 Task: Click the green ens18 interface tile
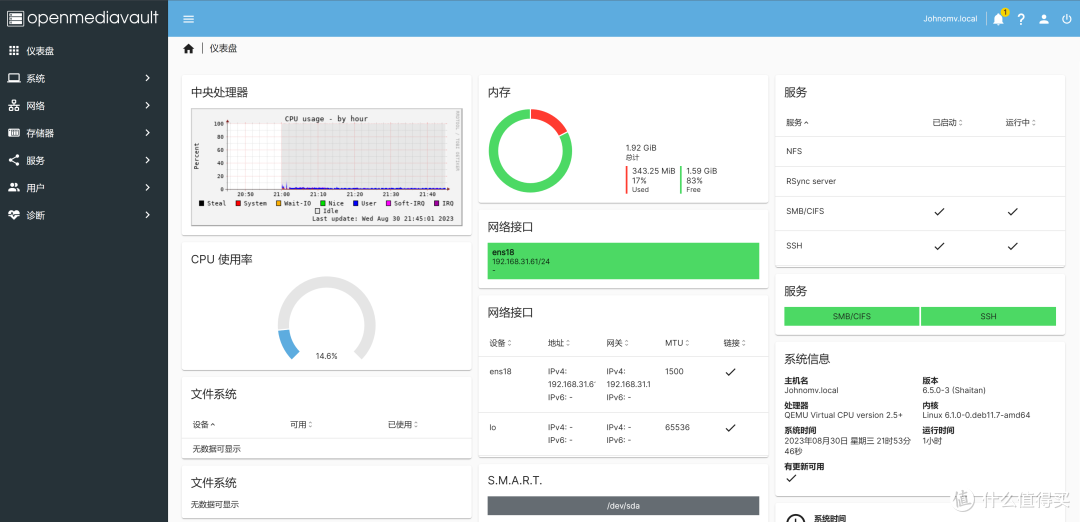coord(623,261)
